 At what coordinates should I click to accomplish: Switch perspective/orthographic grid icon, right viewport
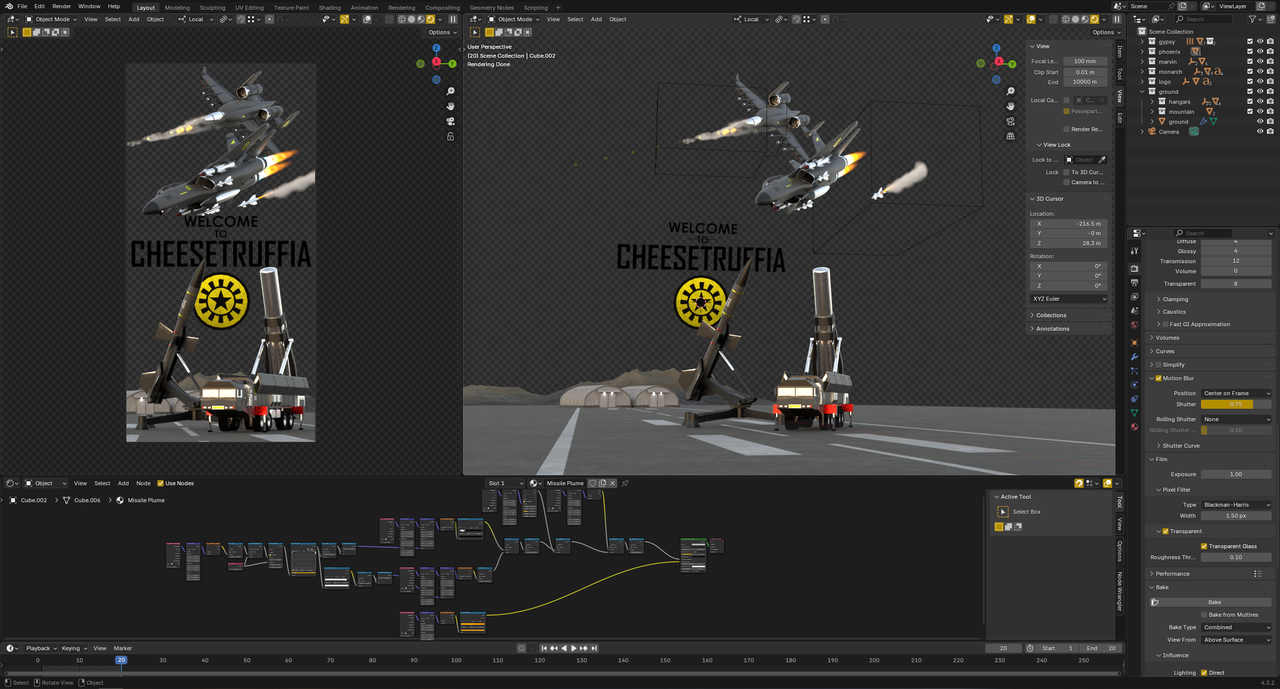pos(1011,136)
